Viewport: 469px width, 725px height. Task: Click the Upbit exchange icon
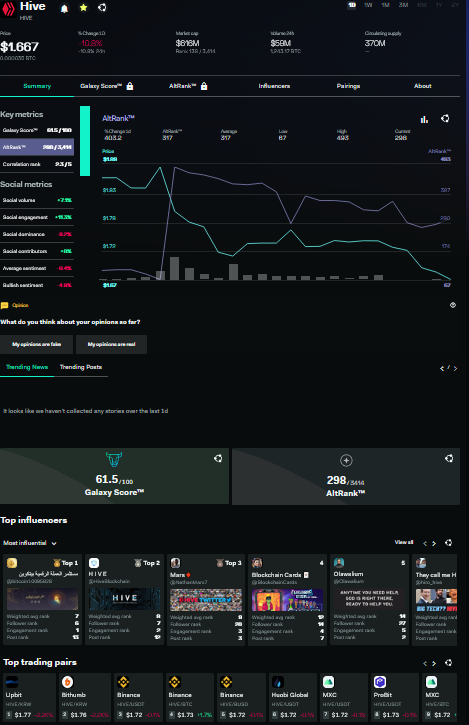coord(12,682)
